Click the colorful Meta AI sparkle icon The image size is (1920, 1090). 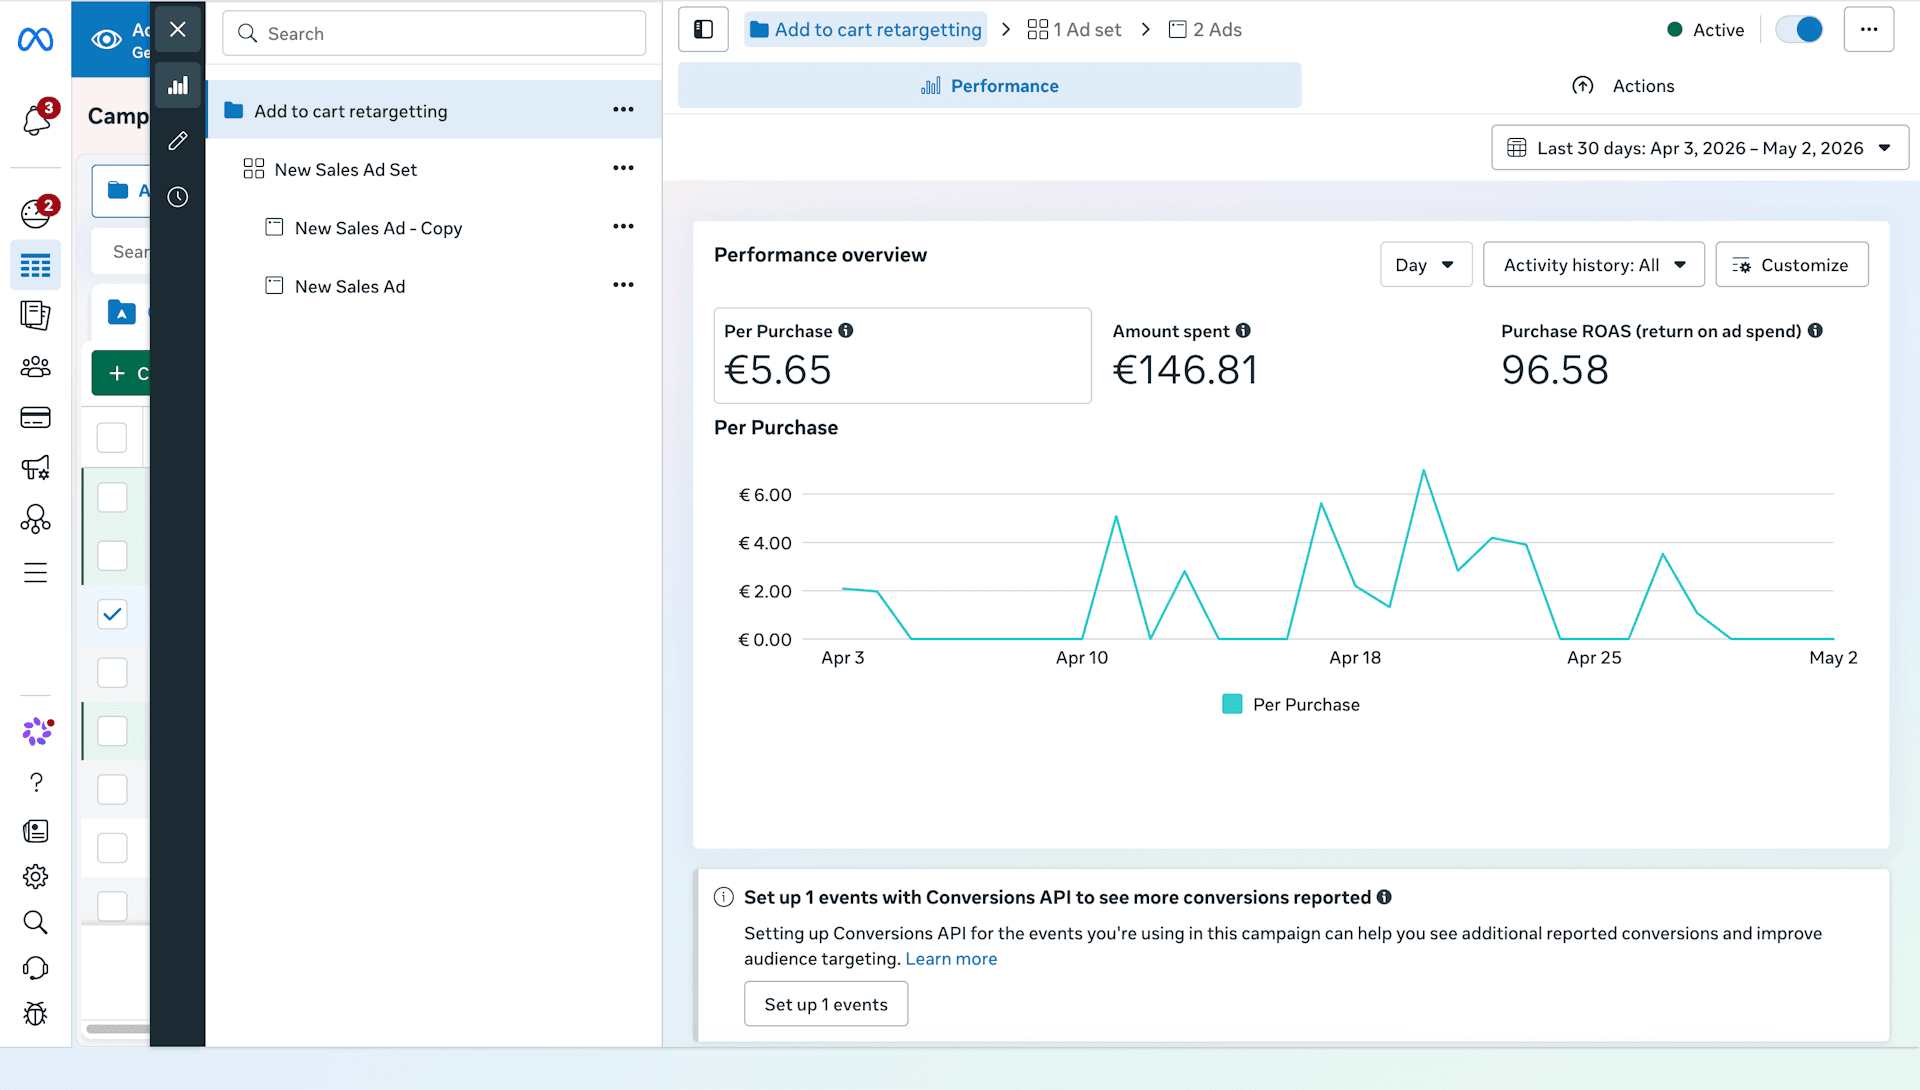[37, 731]
